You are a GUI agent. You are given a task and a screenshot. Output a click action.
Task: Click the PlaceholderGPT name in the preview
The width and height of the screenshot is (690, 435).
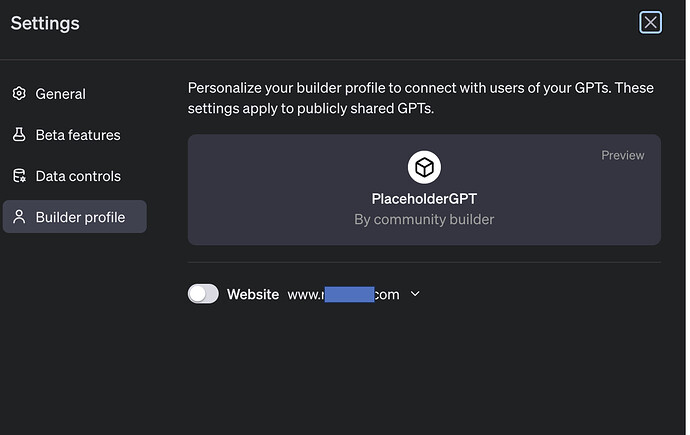(x=424, y=199)
